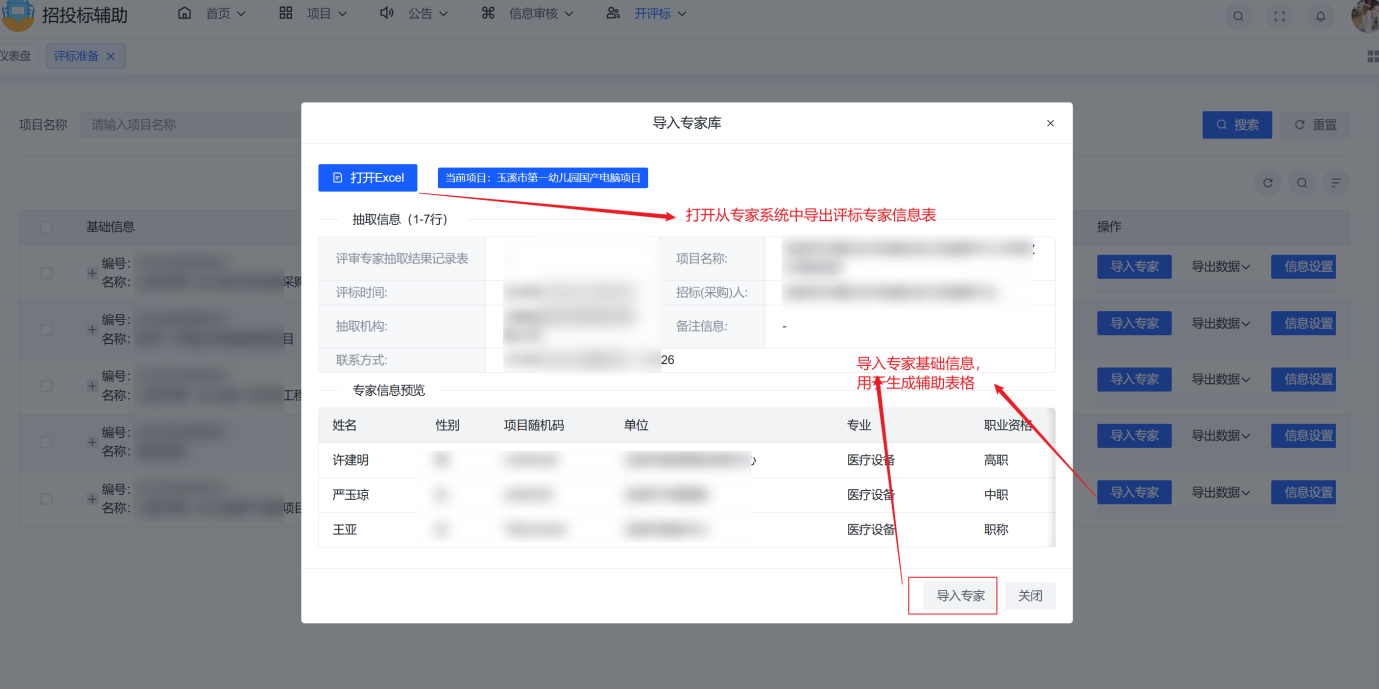Open the global search magnifier icon
This screenshot has height=689, width=1379.
(1238, 16)
